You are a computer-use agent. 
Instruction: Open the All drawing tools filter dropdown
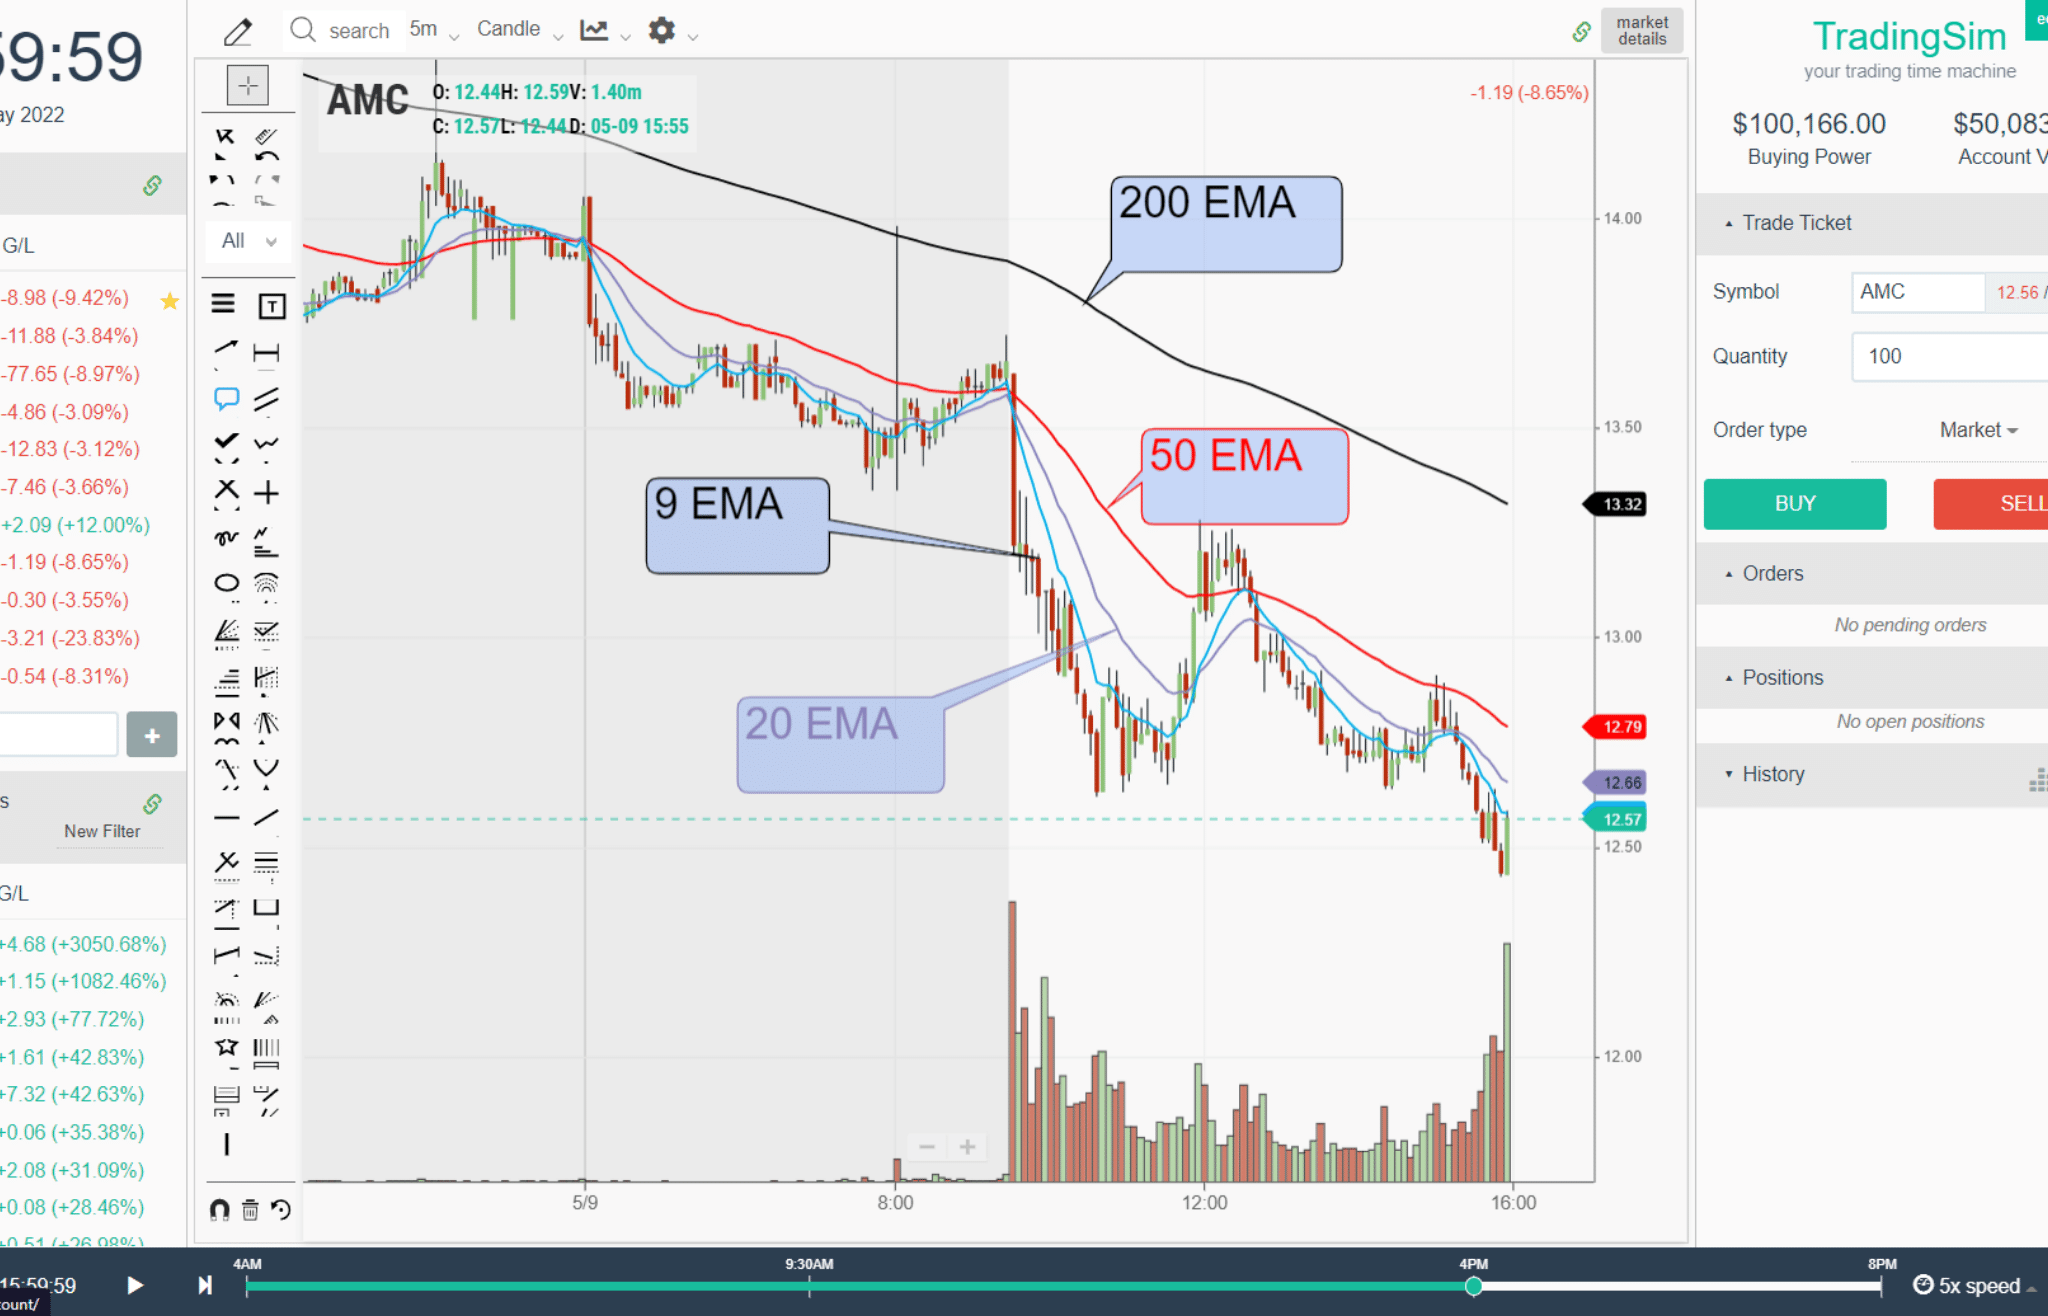(248, 241)
